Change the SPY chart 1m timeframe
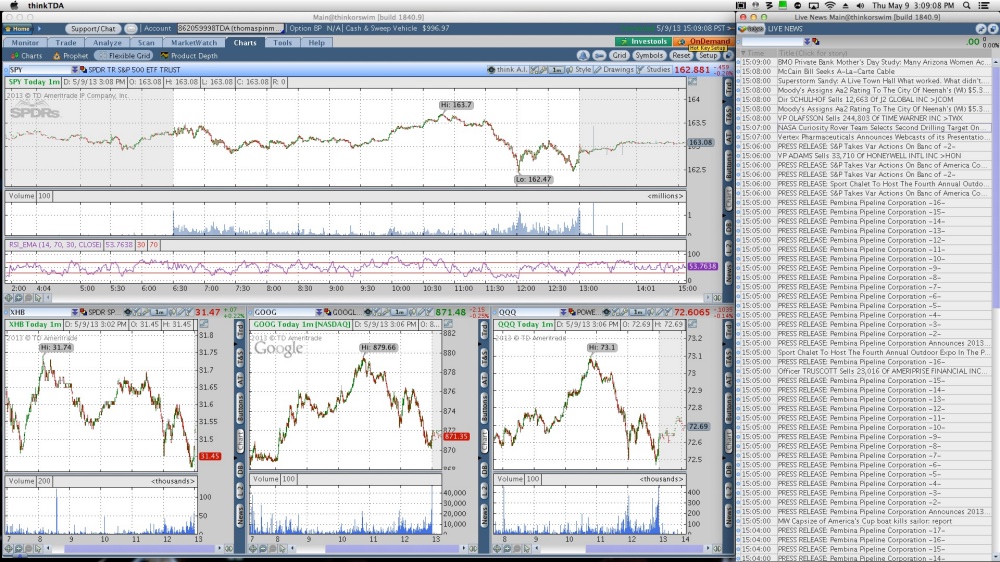Viewport: 1000px width, 562px height. 557,70
